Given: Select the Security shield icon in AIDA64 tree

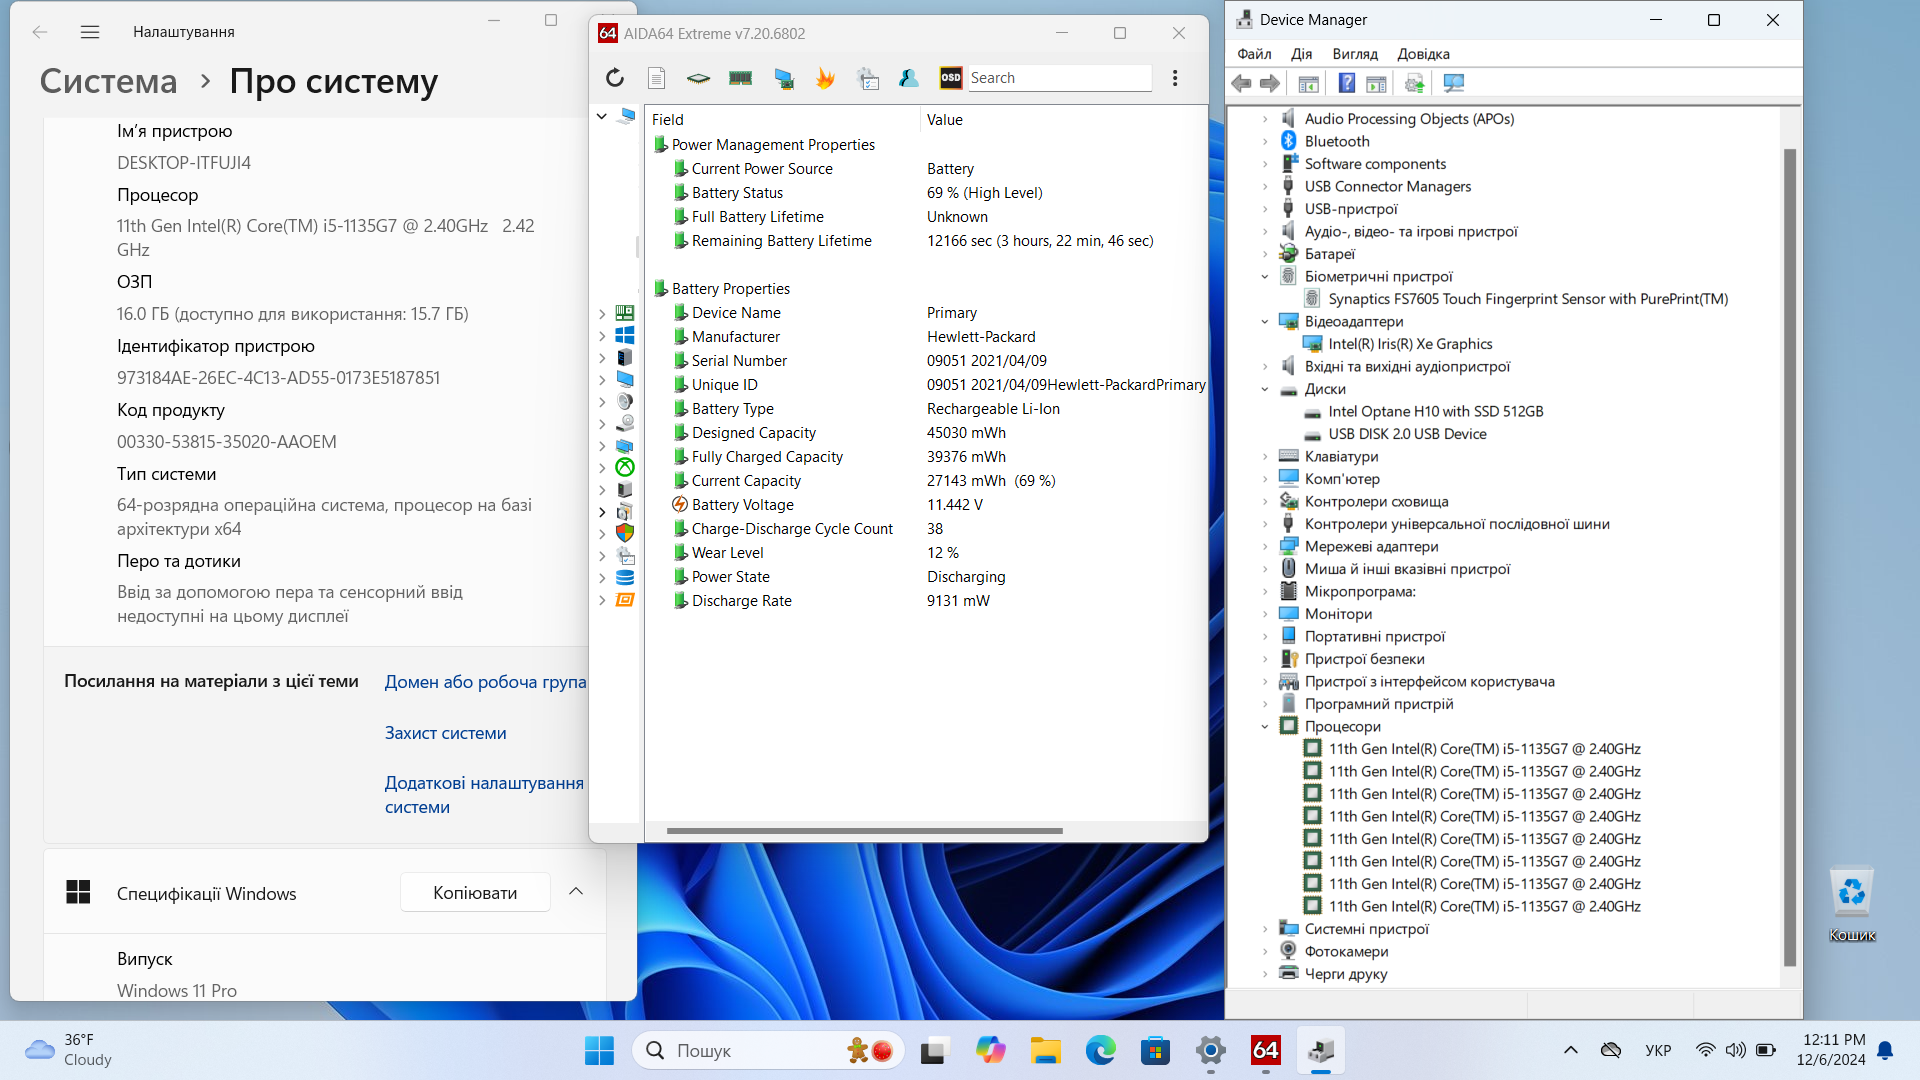Looking at the screenshot, I should [x=625, y=533].
